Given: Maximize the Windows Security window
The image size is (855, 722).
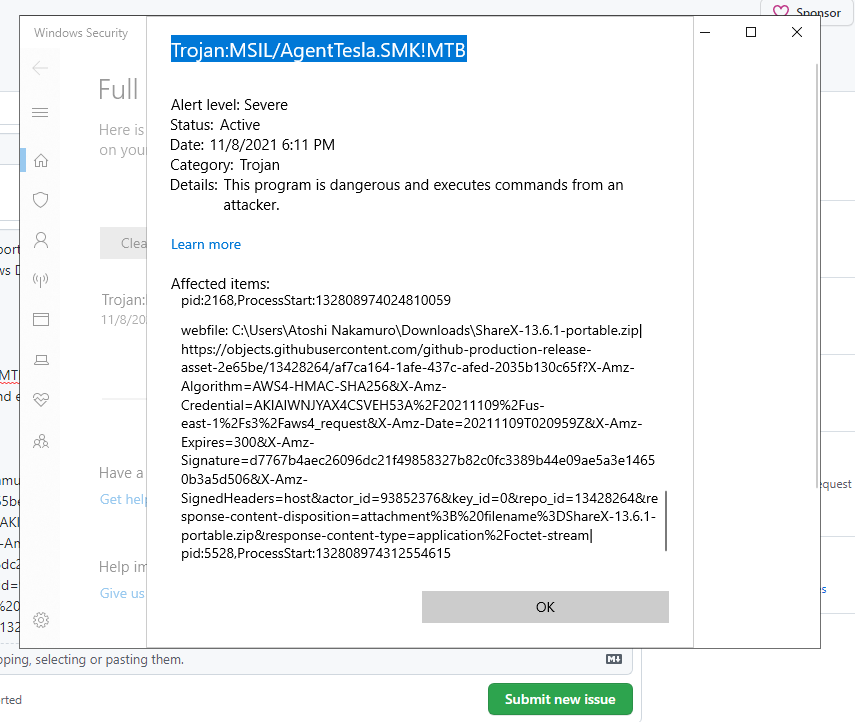Looking at the screenshot, I should point(751,32).
